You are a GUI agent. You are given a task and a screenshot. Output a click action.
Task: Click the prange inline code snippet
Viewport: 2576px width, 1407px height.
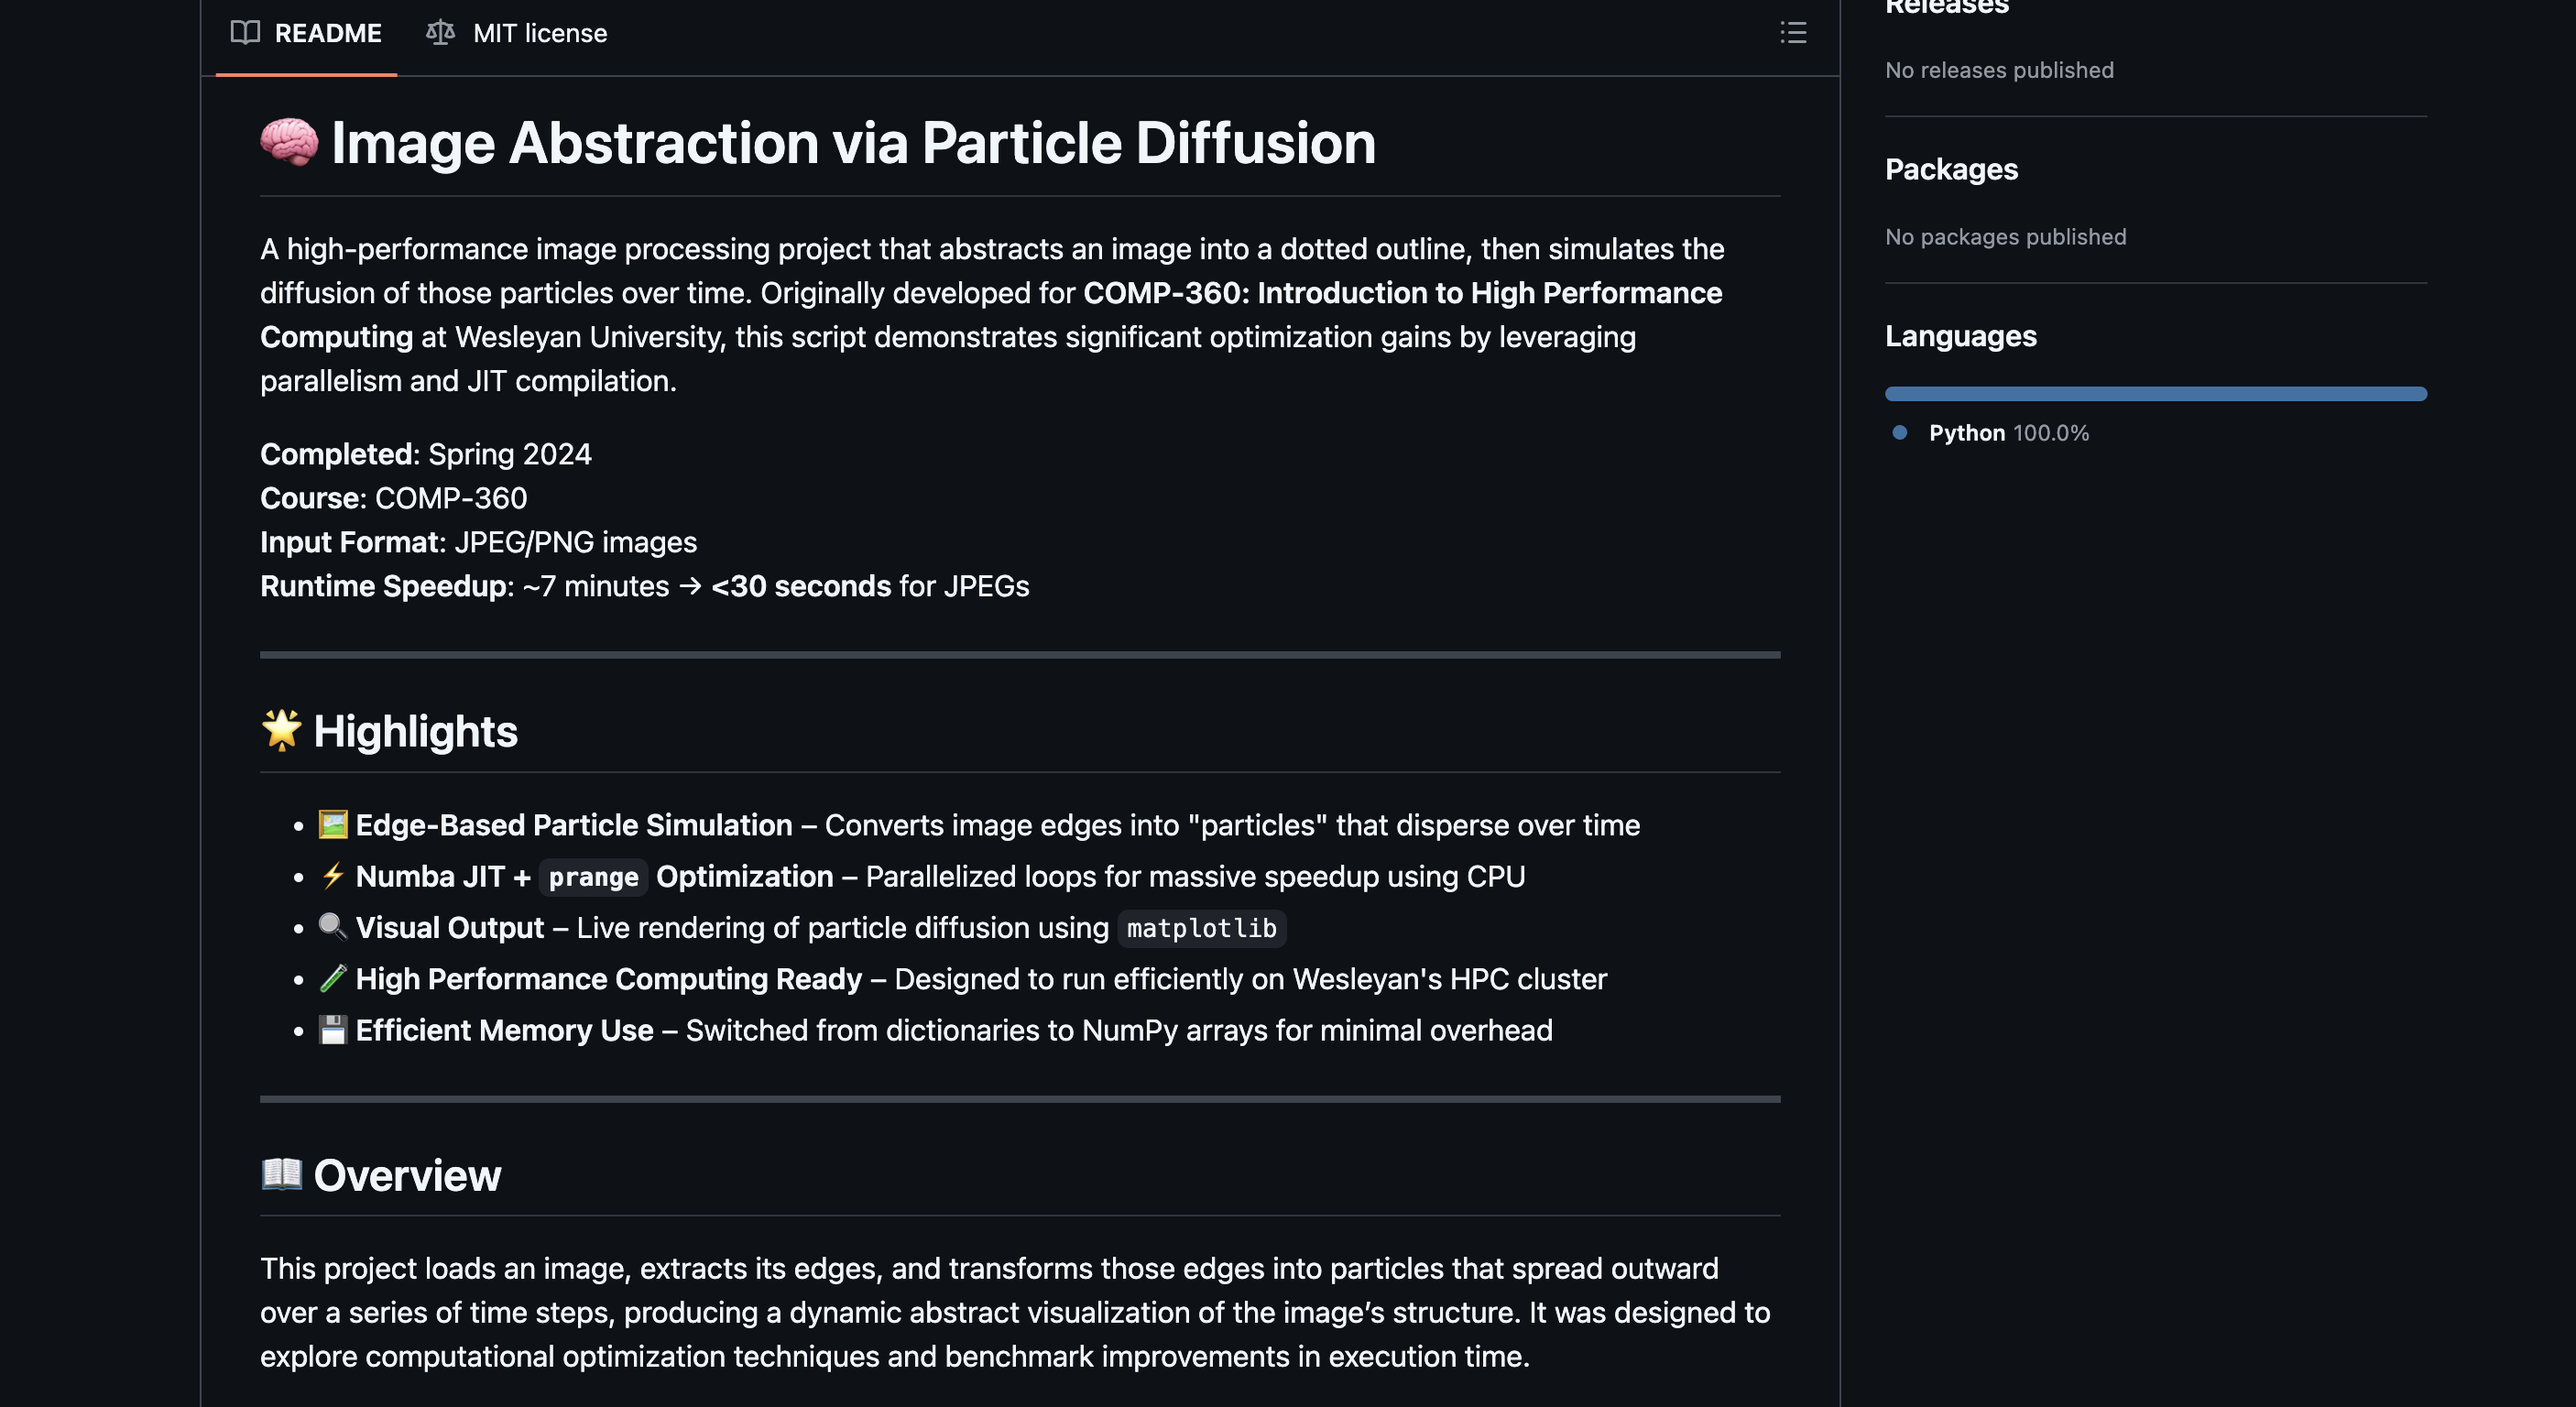pos(592,877)
